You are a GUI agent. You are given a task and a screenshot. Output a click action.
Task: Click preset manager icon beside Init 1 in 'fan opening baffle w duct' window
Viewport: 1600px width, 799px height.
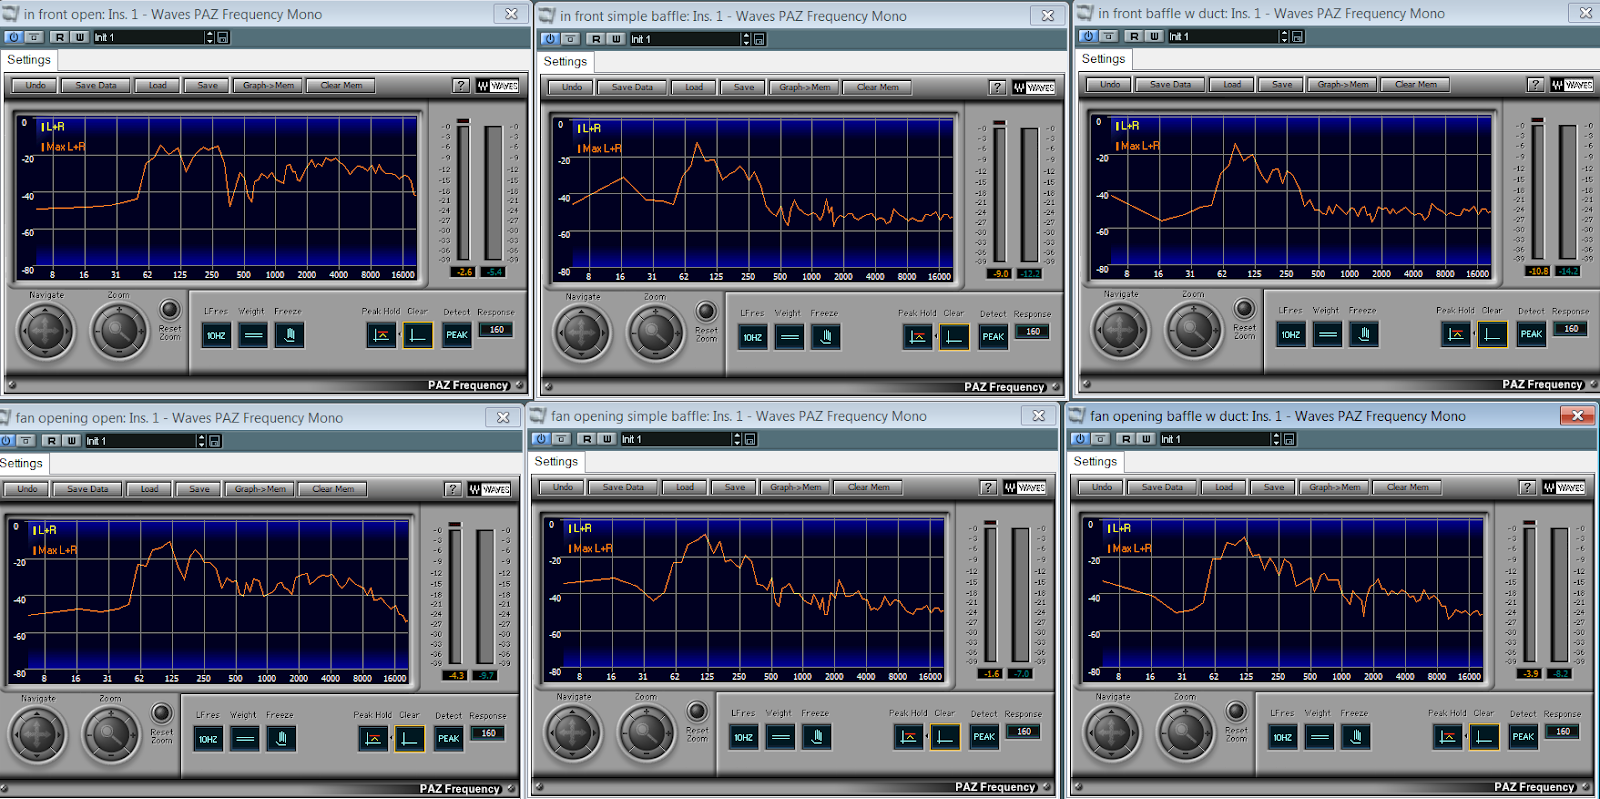(1289, 439)
